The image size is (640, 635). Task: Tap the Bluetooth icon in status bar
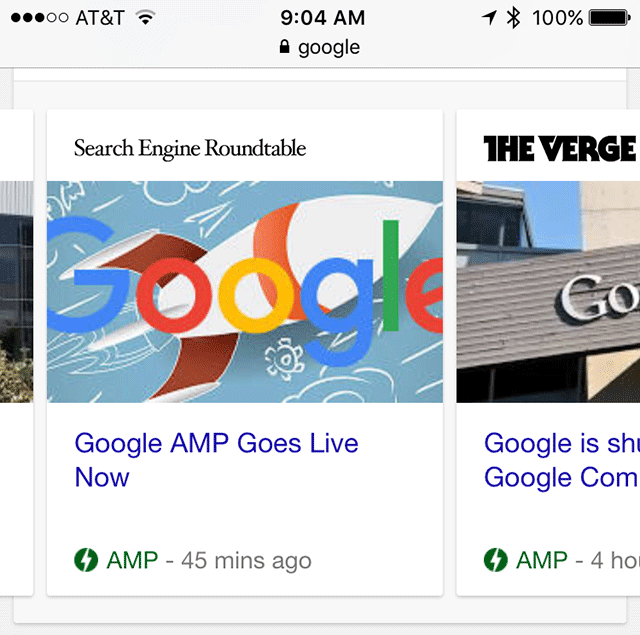tap(513, 18)
